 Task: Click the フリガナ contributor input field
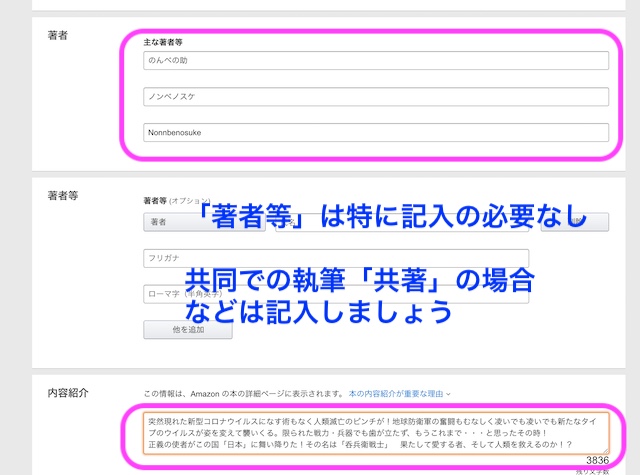coord(336,259)
